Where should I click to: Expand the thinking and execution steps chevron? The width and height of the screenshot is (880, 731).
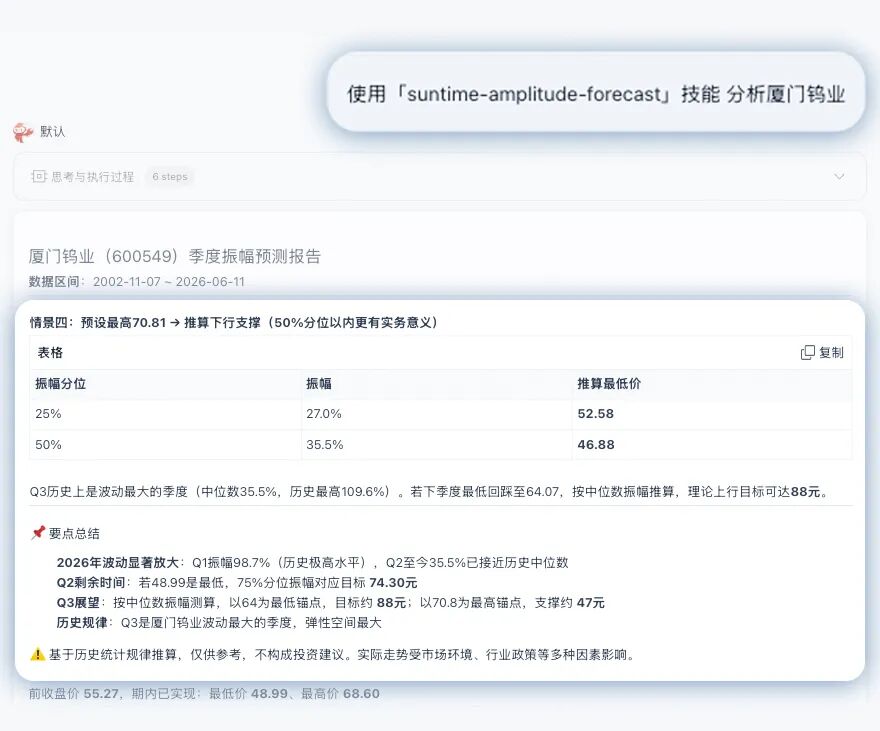point(839,176)
